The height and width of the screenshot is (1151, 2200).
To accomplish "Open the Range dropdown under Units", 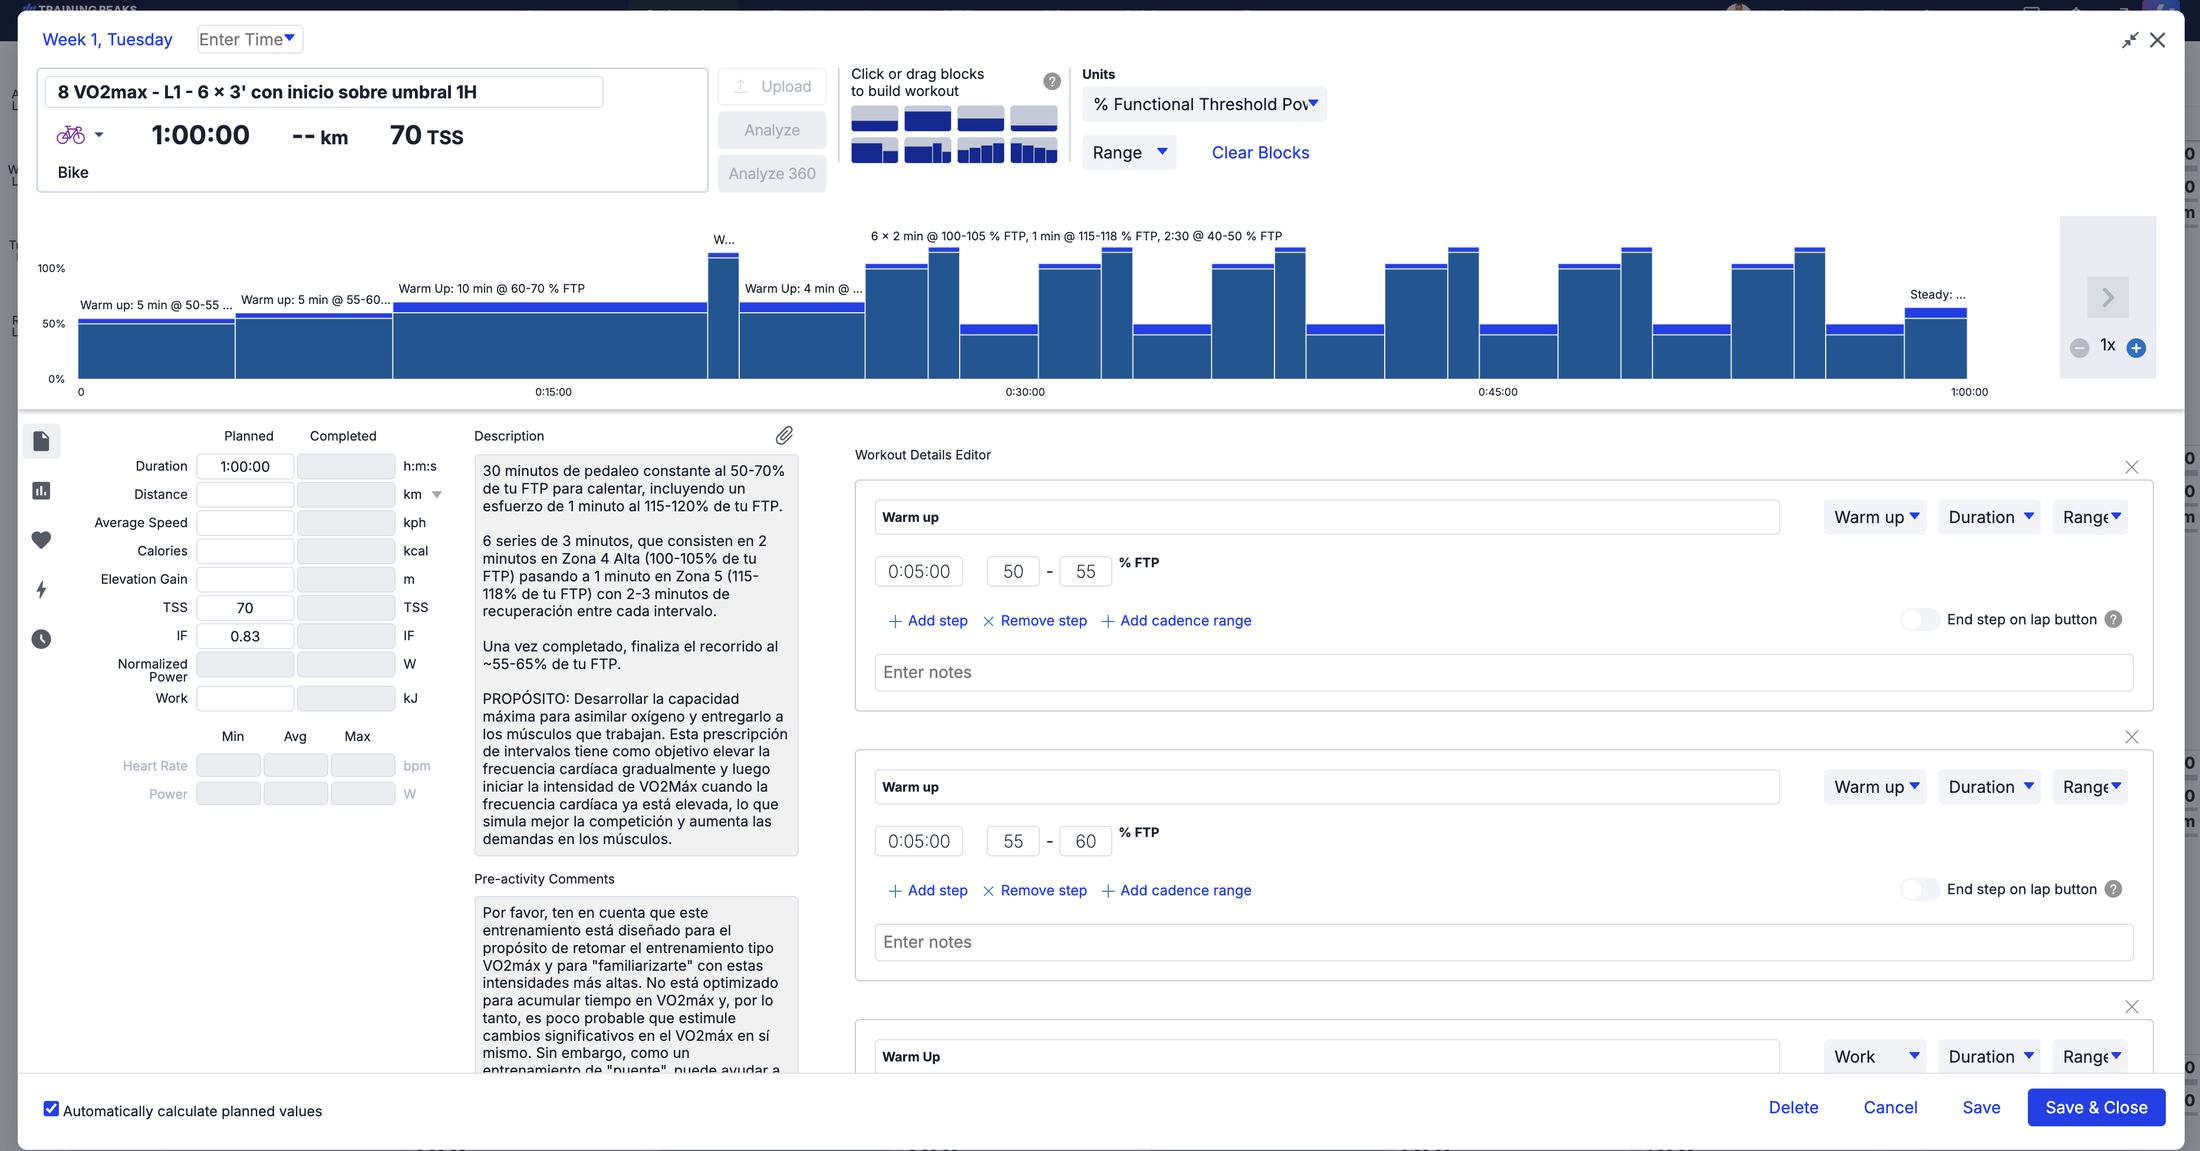I will tap(1129, 152).
